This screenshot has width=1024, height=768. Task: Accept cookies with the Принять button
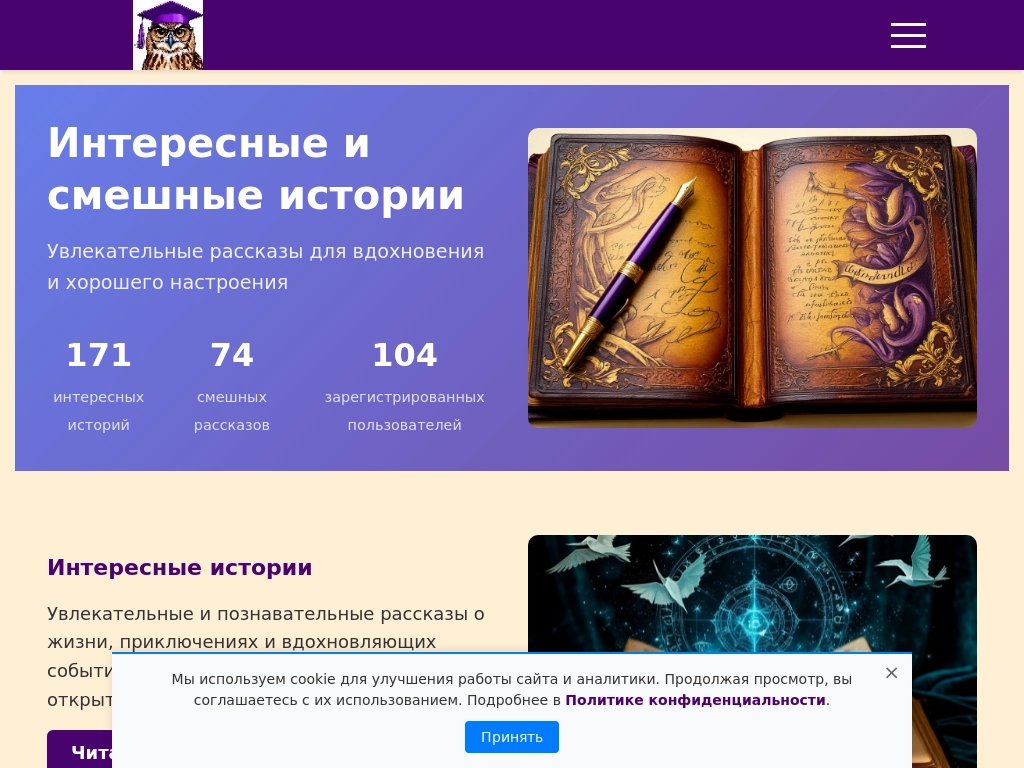(x=511, y=737)
